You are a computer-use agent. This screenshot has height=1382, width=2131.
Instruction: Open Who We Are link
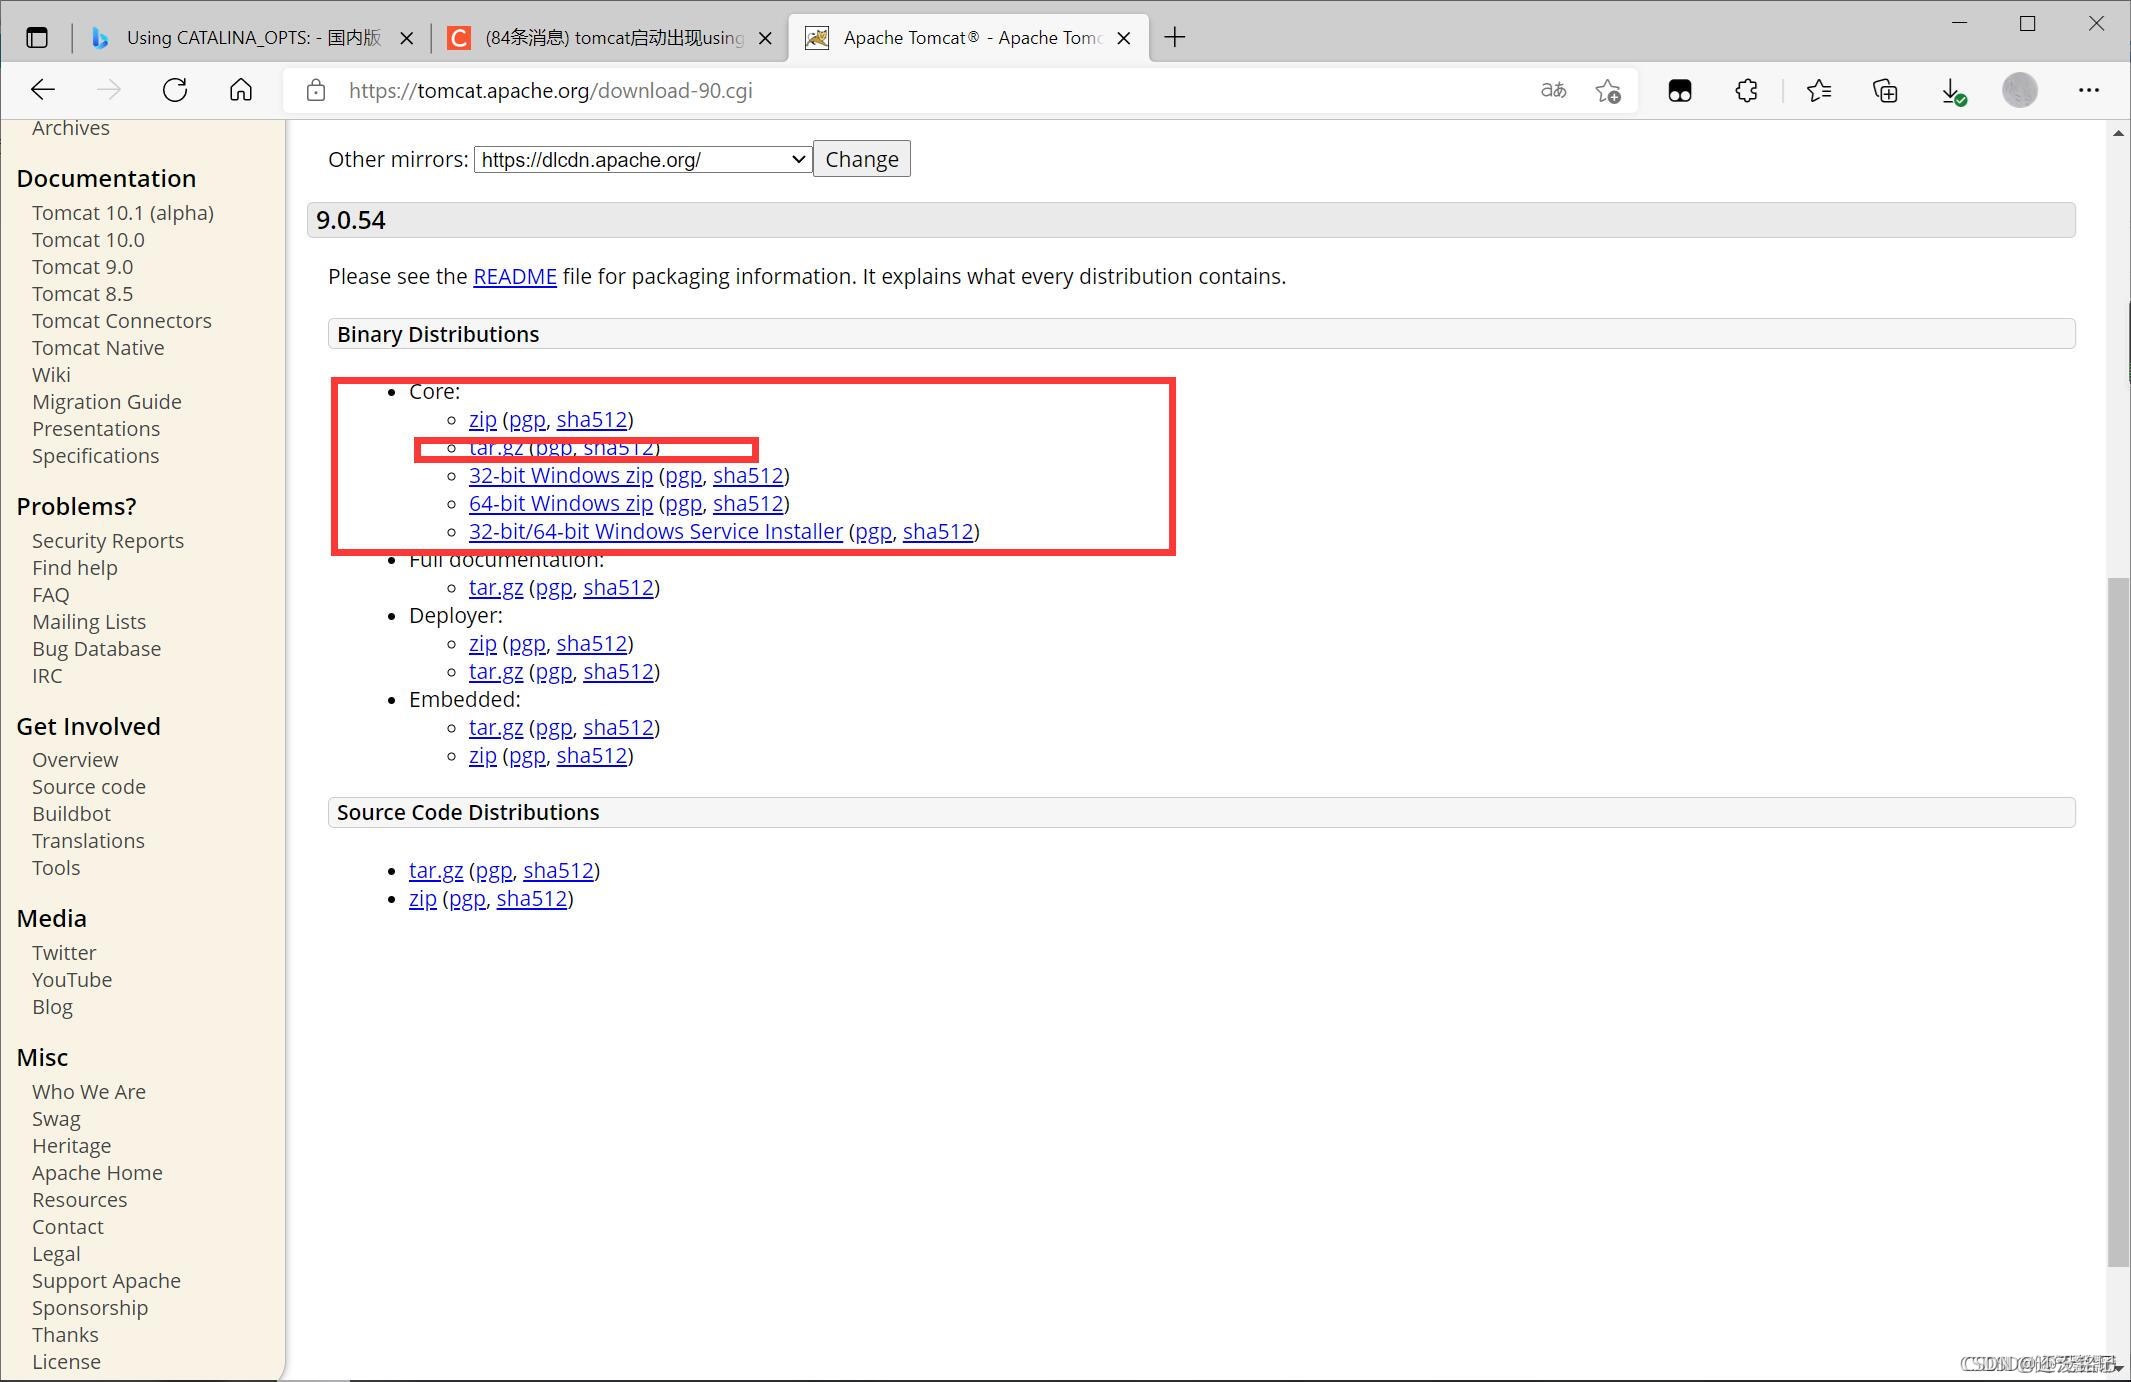(x=89, y=1092)
